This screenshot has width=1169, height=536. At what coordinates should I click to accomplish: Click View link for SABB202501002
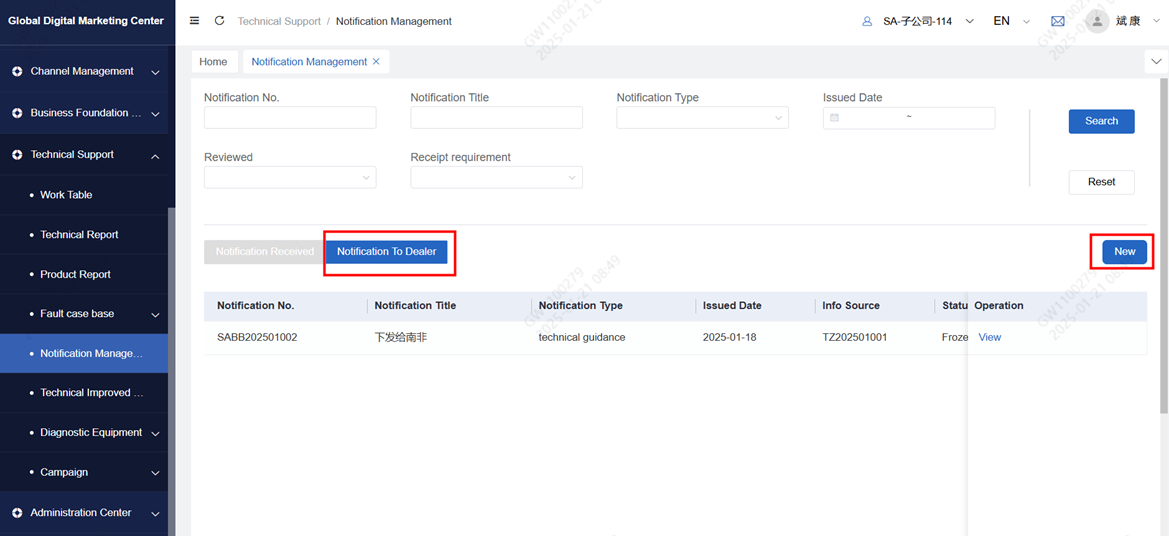coord(989,338)
